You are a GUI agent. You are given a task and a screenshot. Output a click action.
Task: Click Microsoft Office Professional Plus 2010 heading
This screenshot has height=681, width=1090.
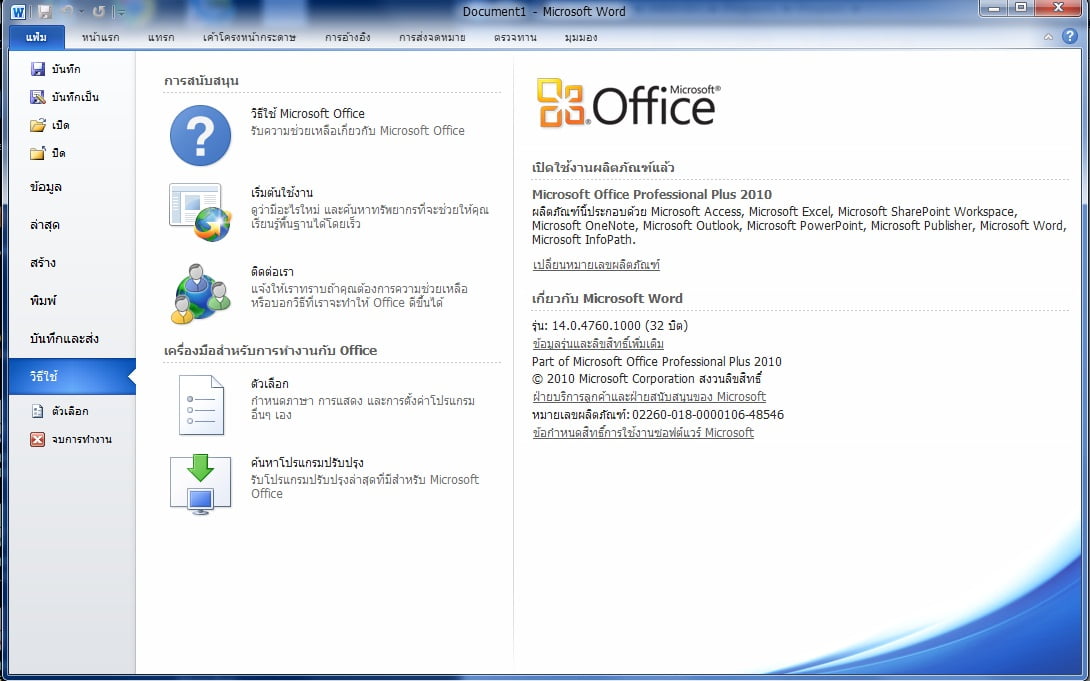[652, 195]
